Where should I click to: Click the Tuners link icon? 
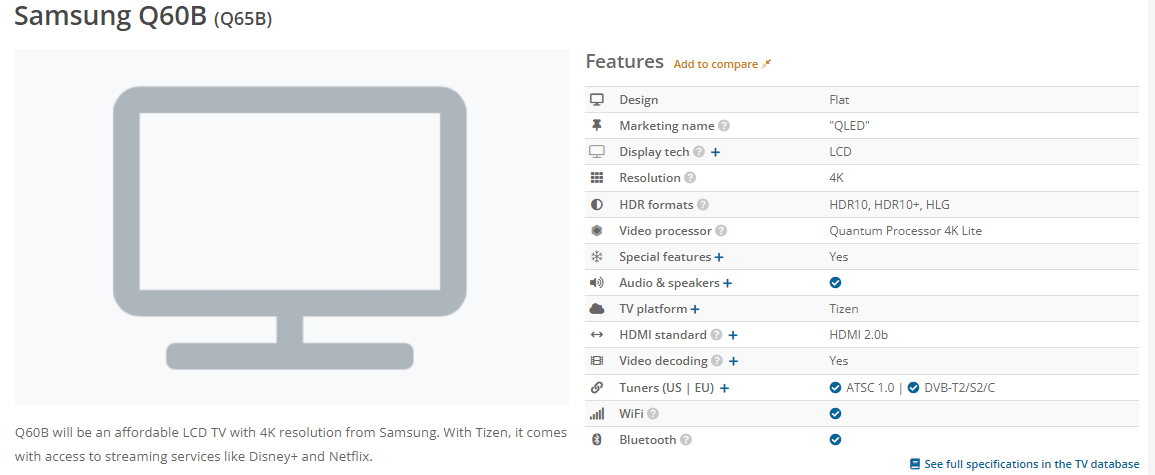pos(597,387)
